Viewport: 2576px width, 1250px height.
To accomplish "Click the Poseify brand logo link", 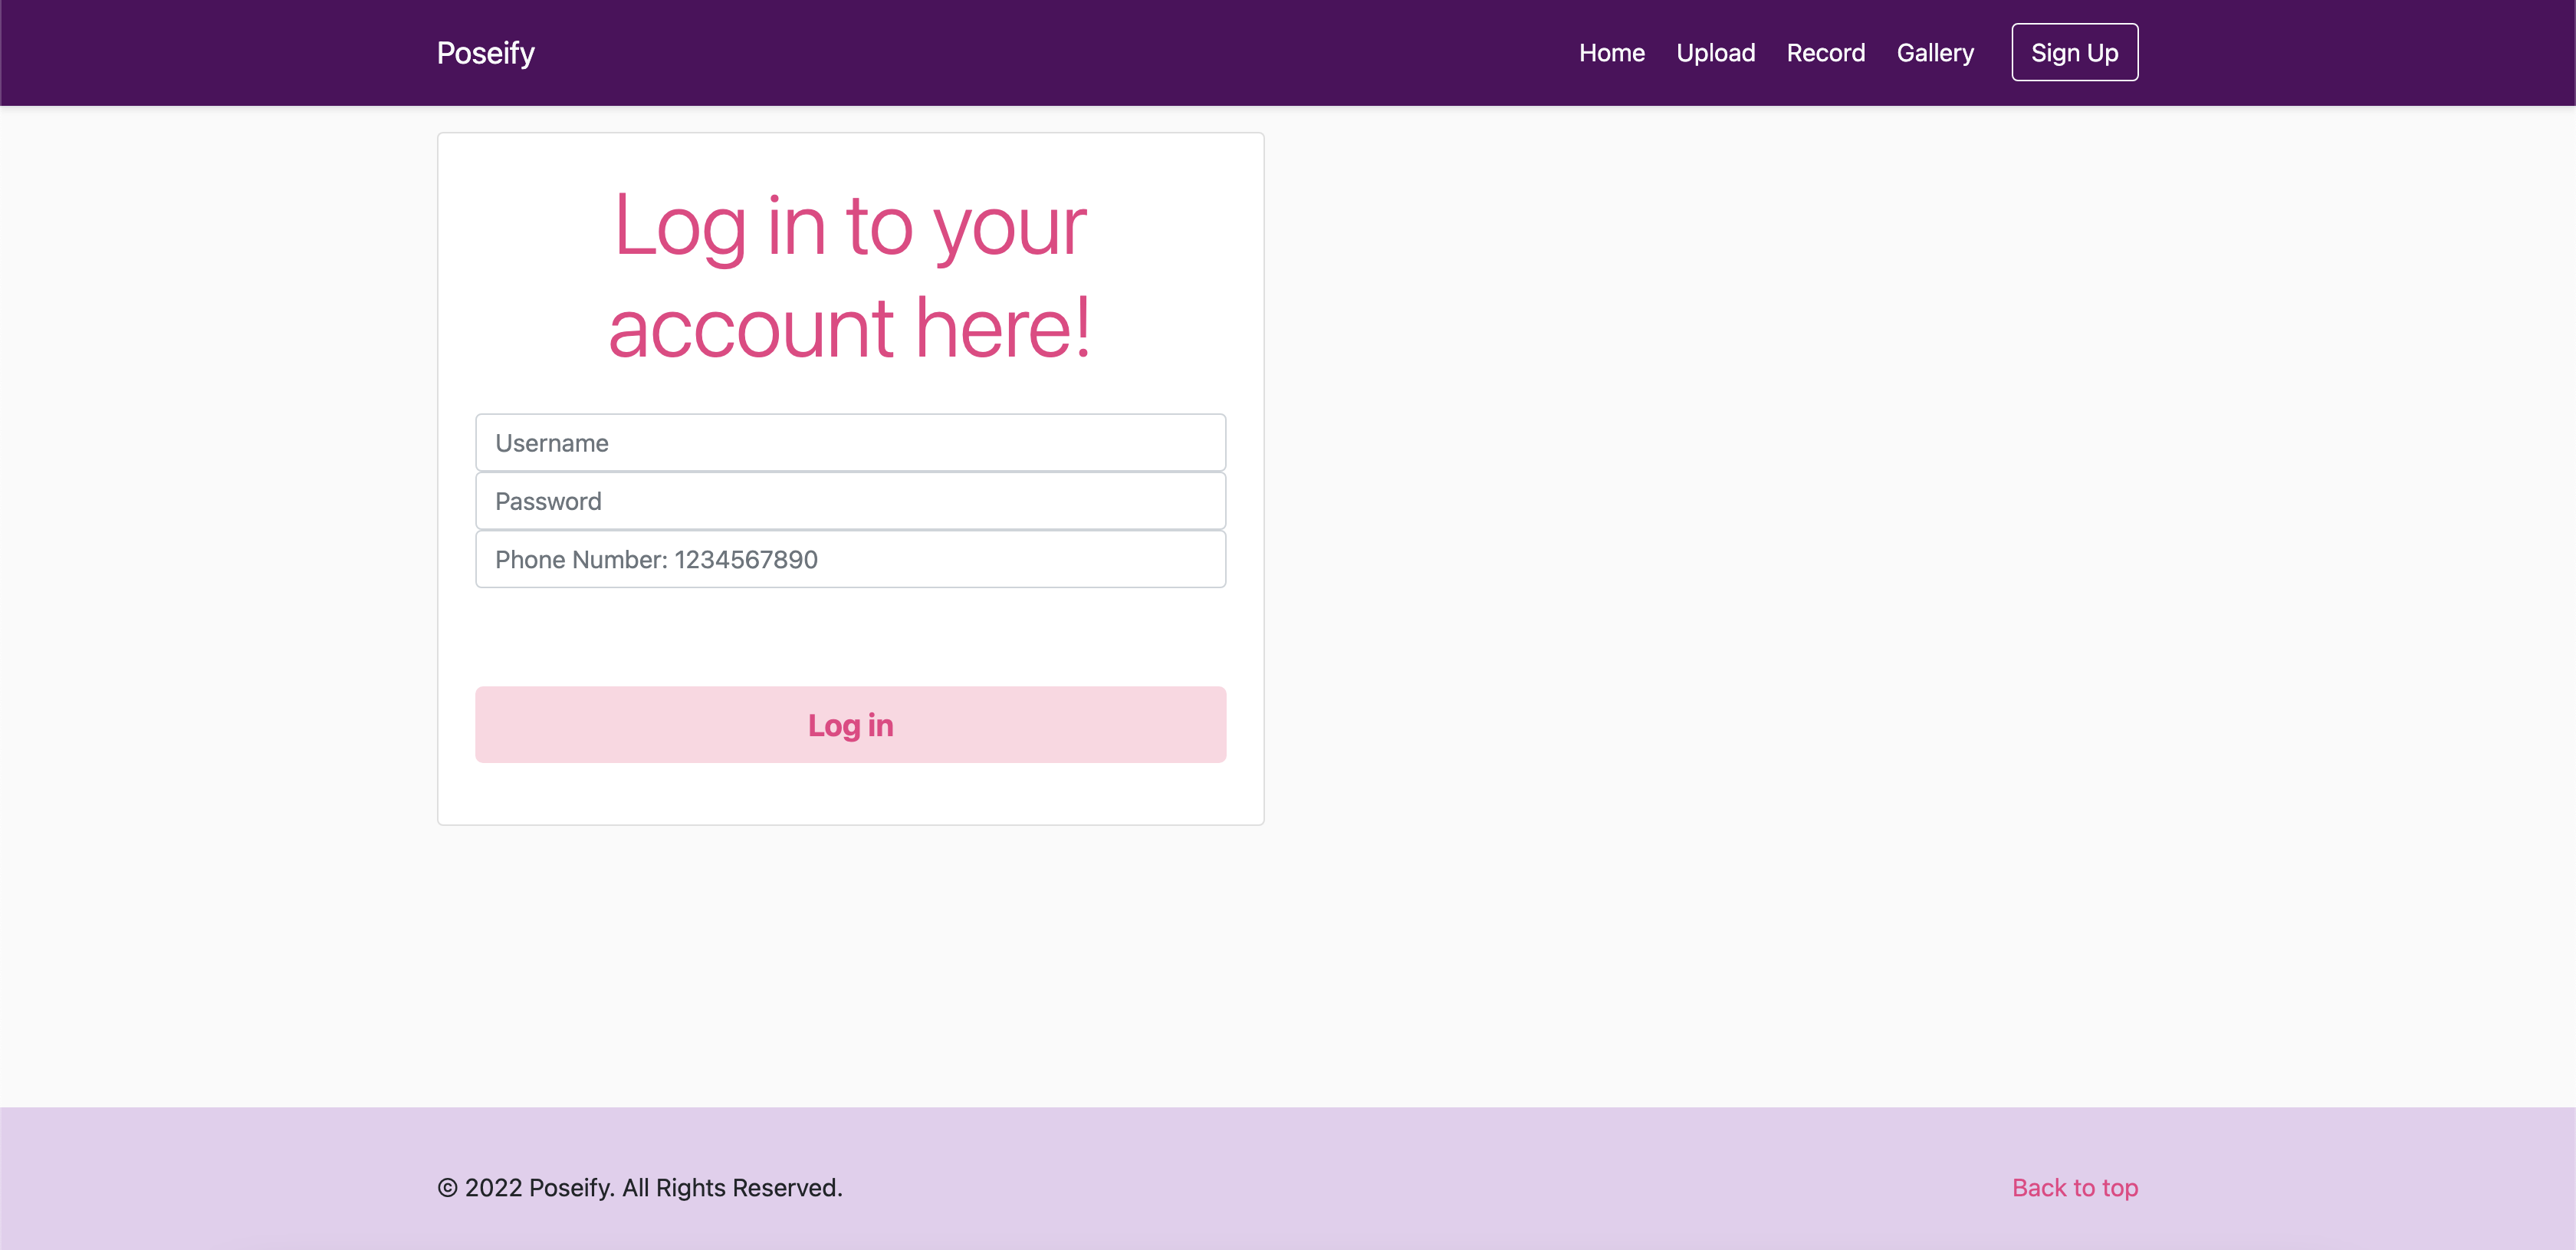I will point(485,53).
